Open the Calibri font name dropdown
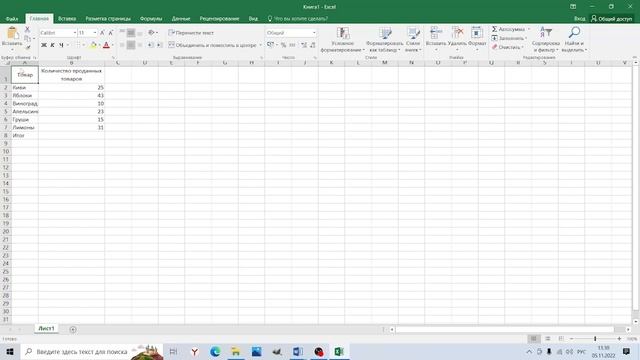This screenshot has height=360, width=640. click(x=75, y=33)
